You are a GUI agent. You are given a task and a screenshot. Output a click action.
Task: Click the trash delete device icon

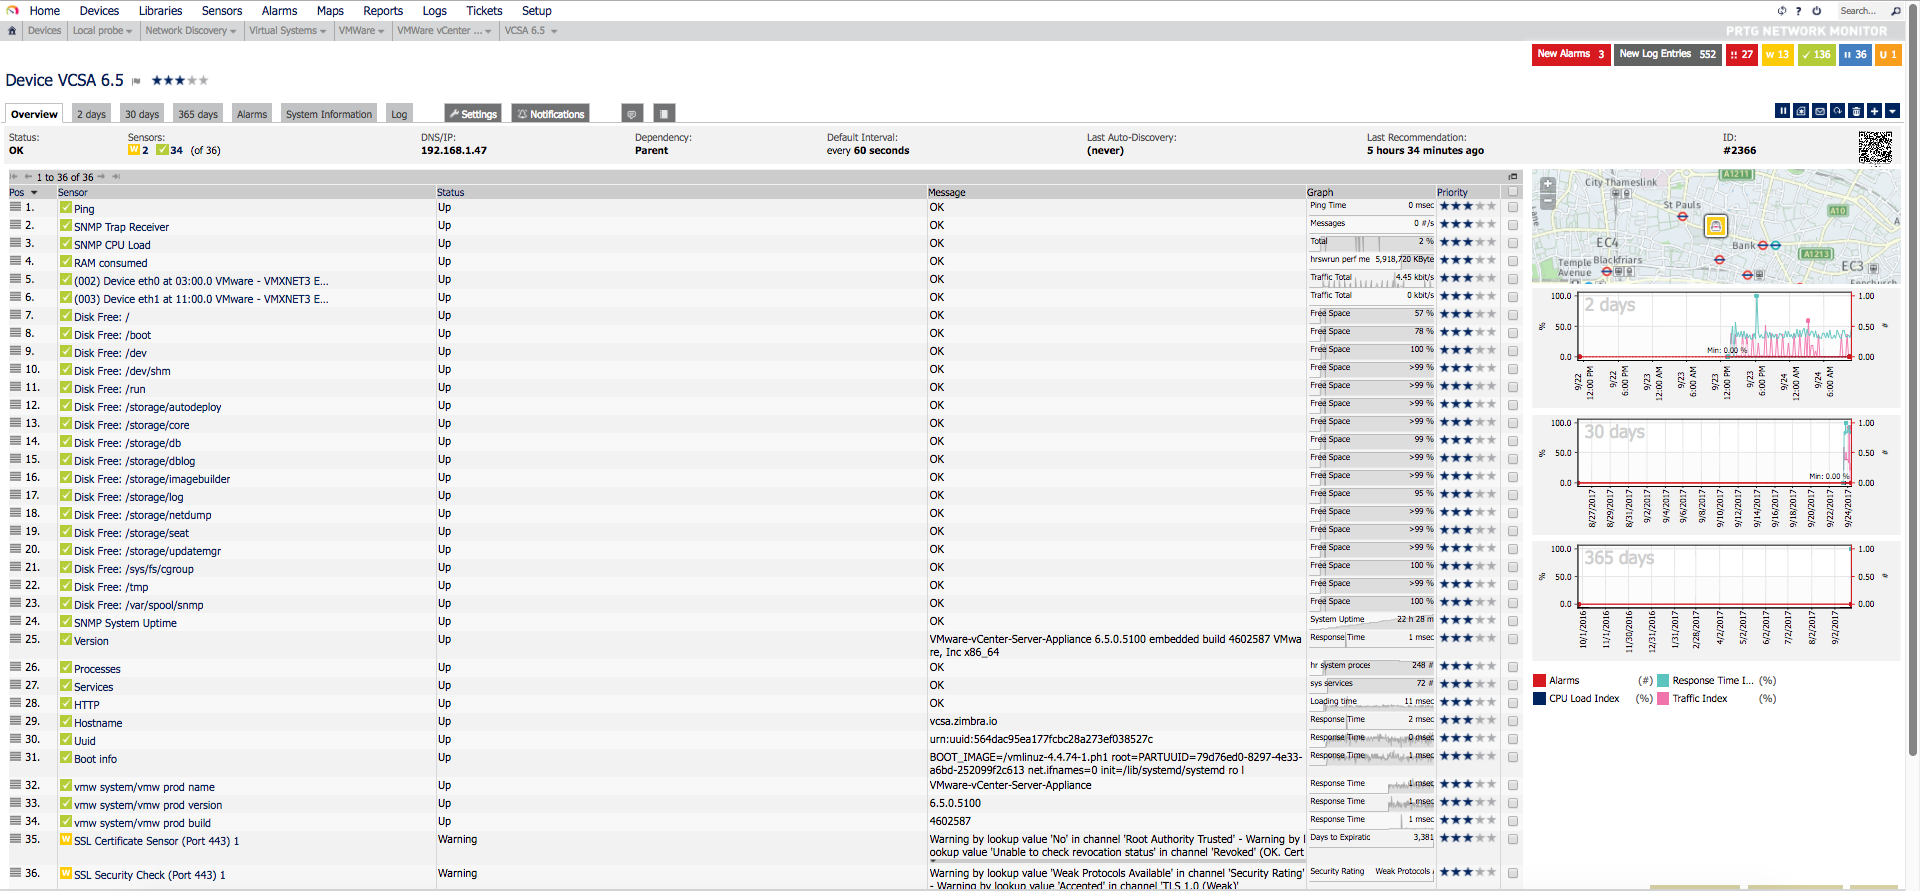point(1856,111)
